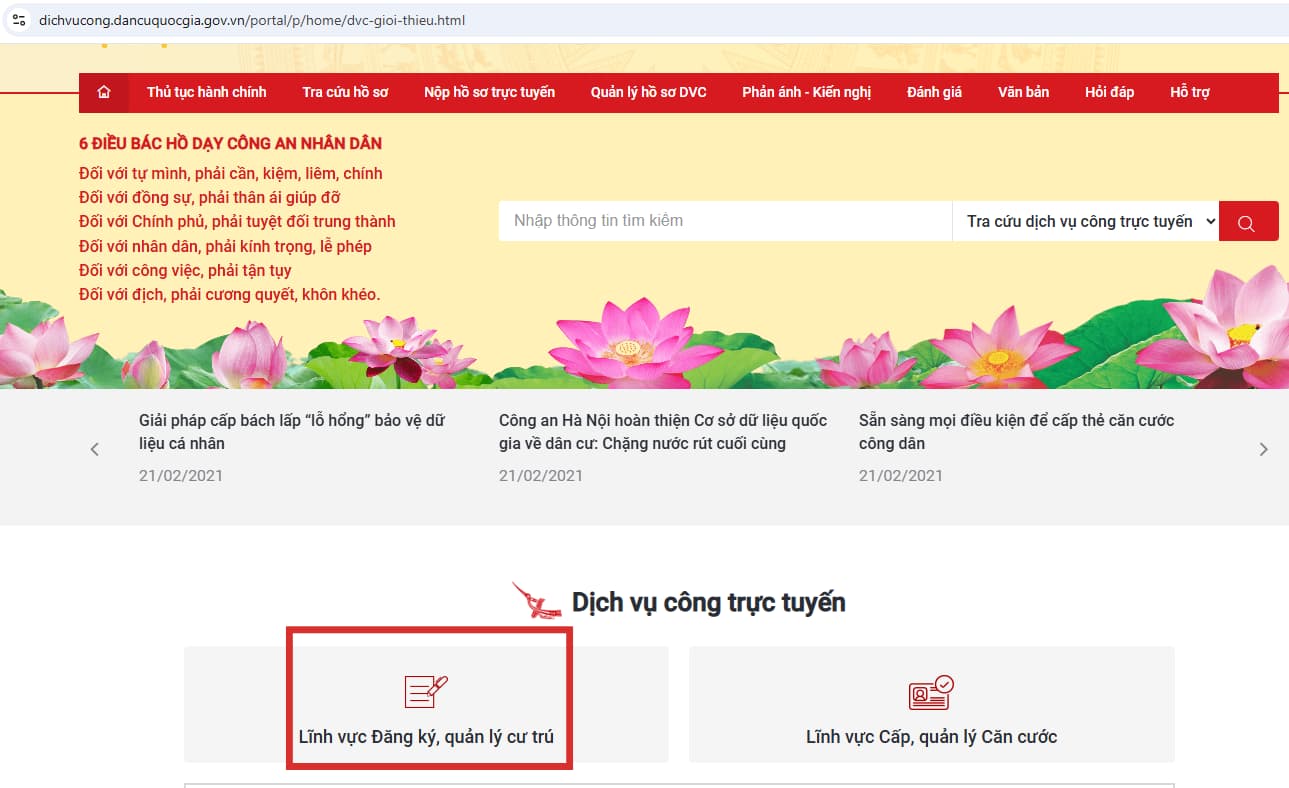Focus the Nhập thông tin tìm kiếm field
The width and height of the screenshot is (1289, 788).
(725, 221)
